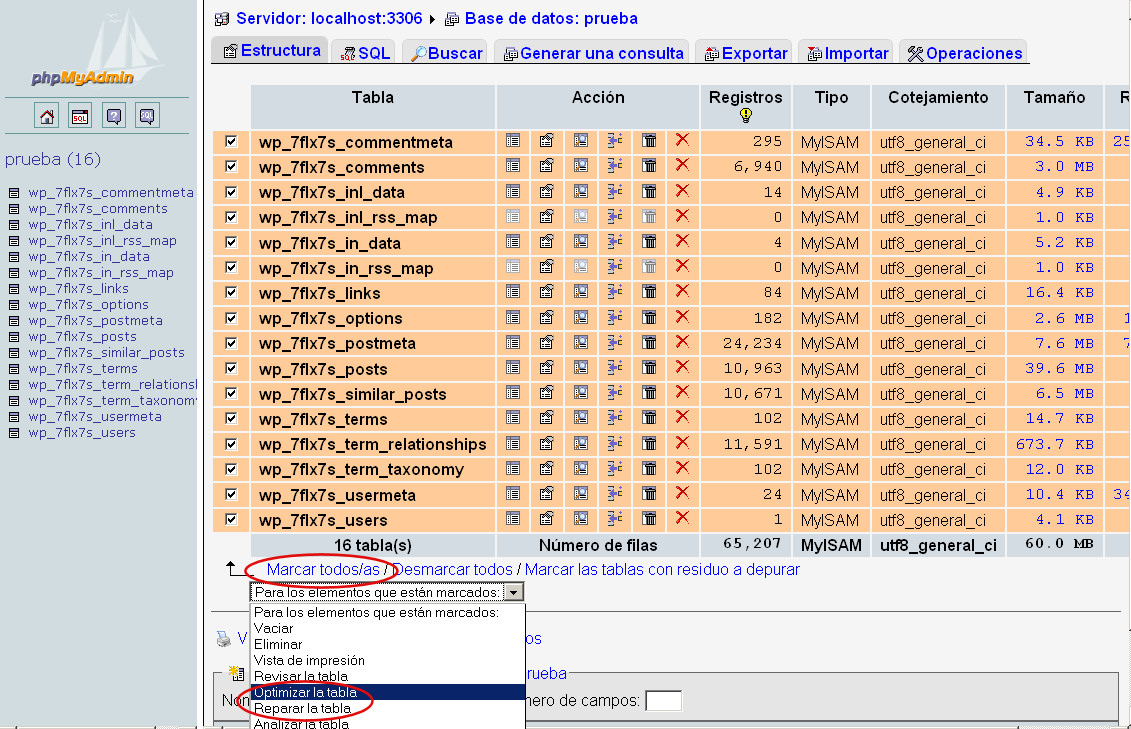Click the empty trash icon for wp_7flx7s_options
1131x729 pixels.
[649, 317]
